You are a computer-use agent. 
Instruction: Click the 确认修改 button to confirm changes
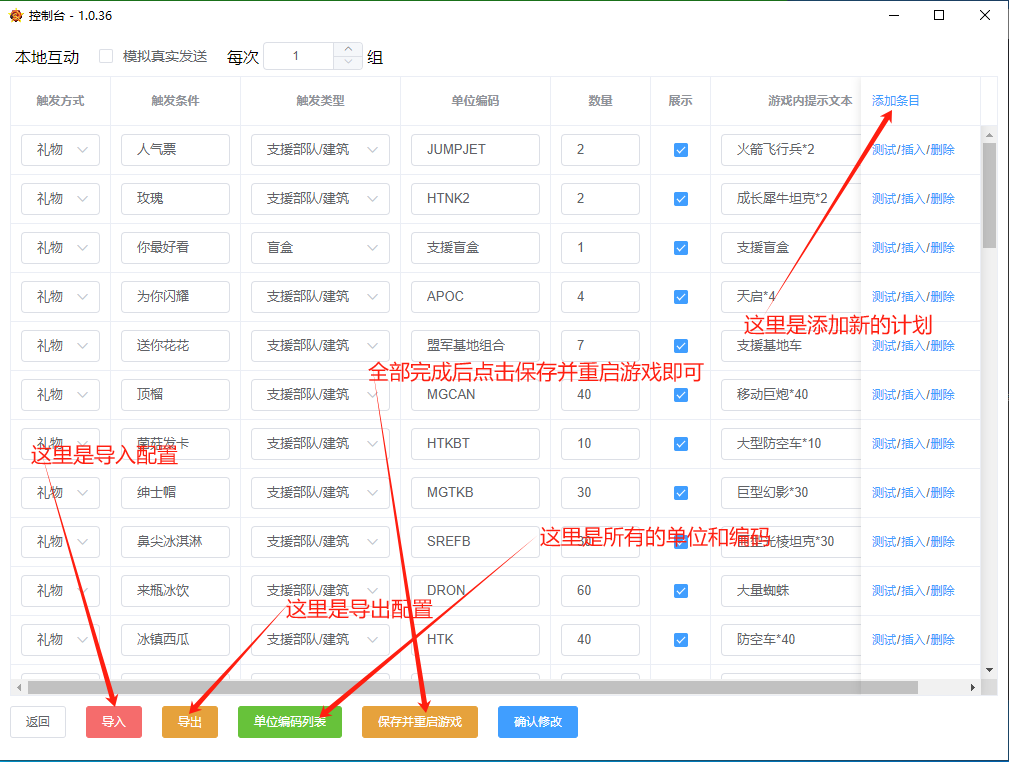tap(537, 721)
